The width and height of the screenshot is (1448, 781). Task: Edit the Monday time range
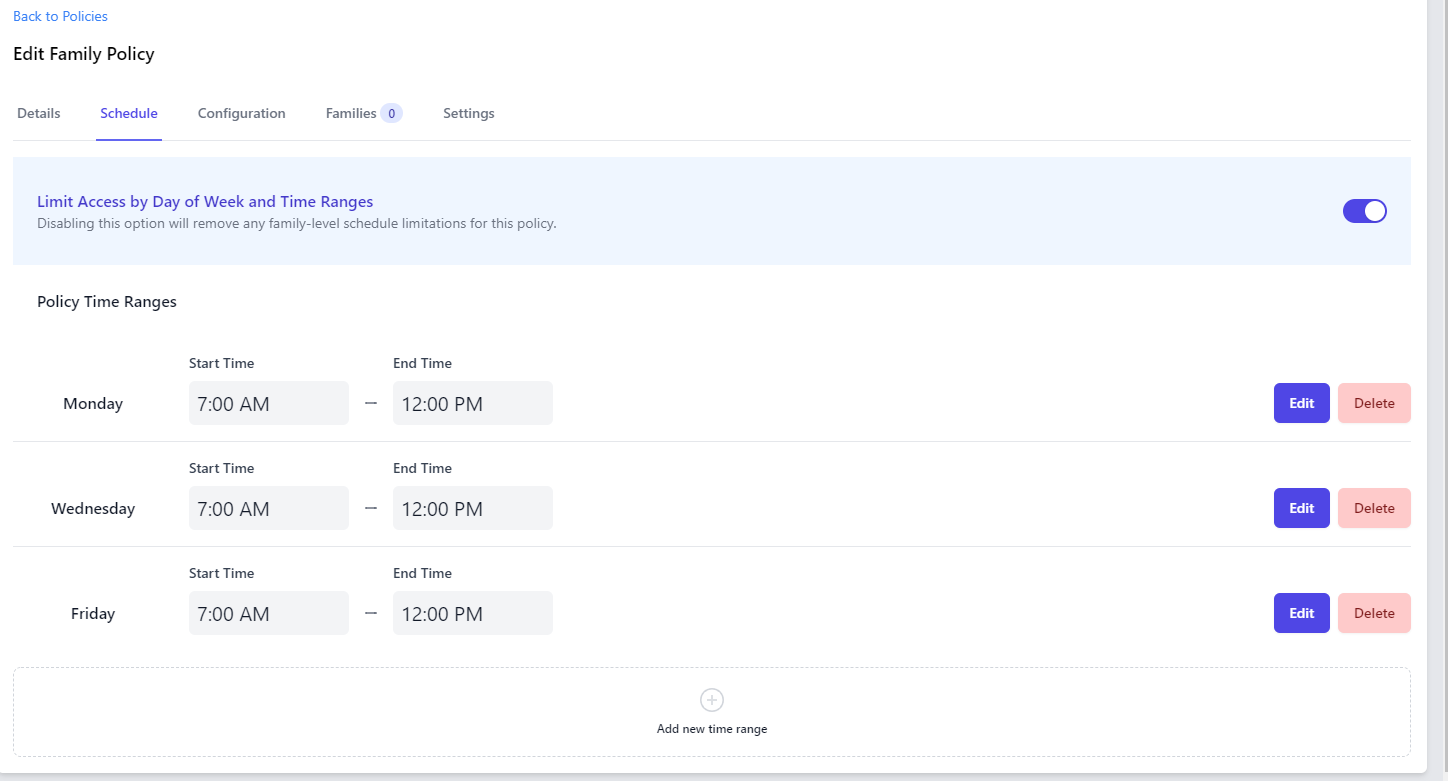(x=1302, y=403)
